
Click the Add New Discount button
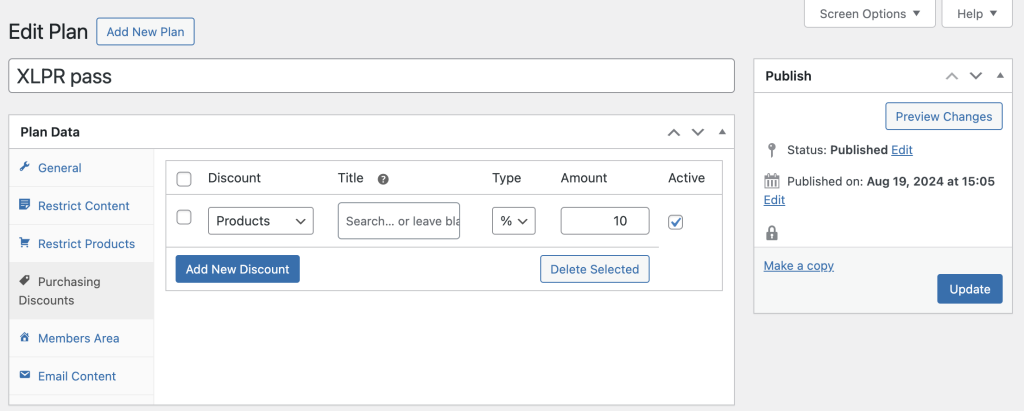(237, 269)
